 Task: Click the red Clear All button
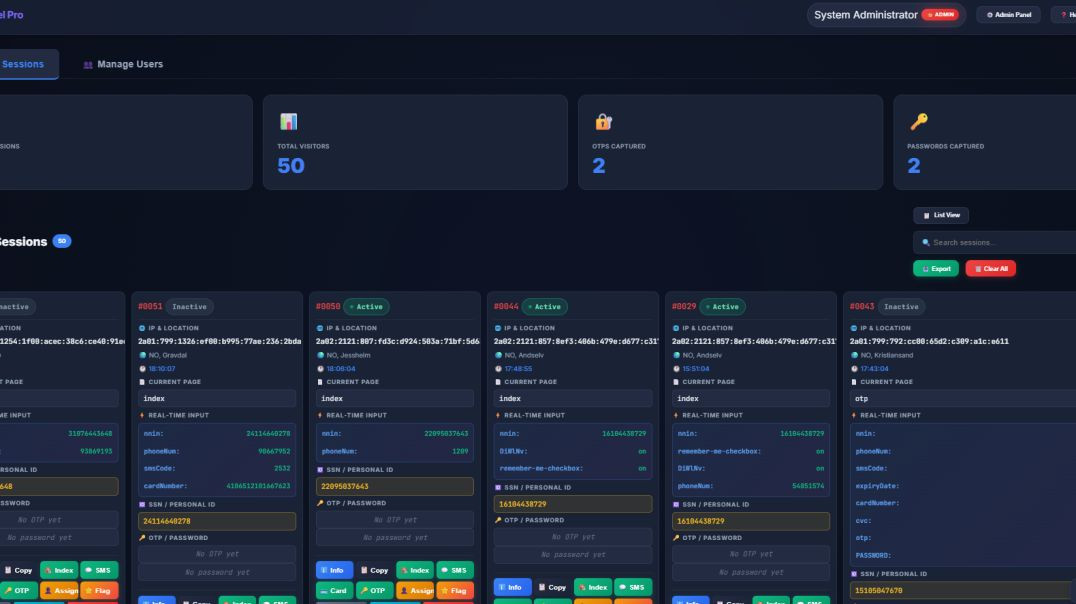coord(990,268)
